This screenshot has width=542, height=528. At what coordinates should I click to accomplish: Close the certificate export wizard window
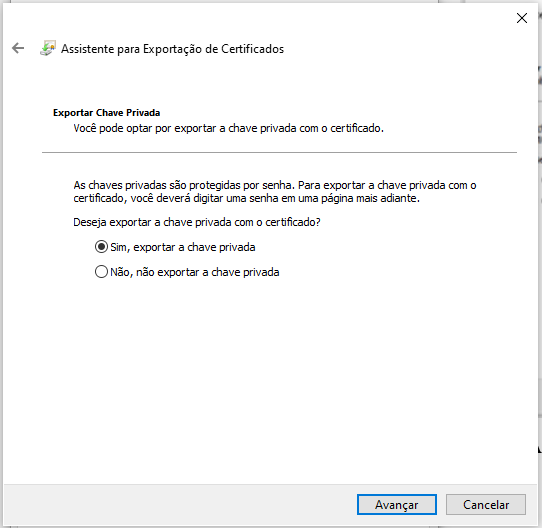(522, 18)
